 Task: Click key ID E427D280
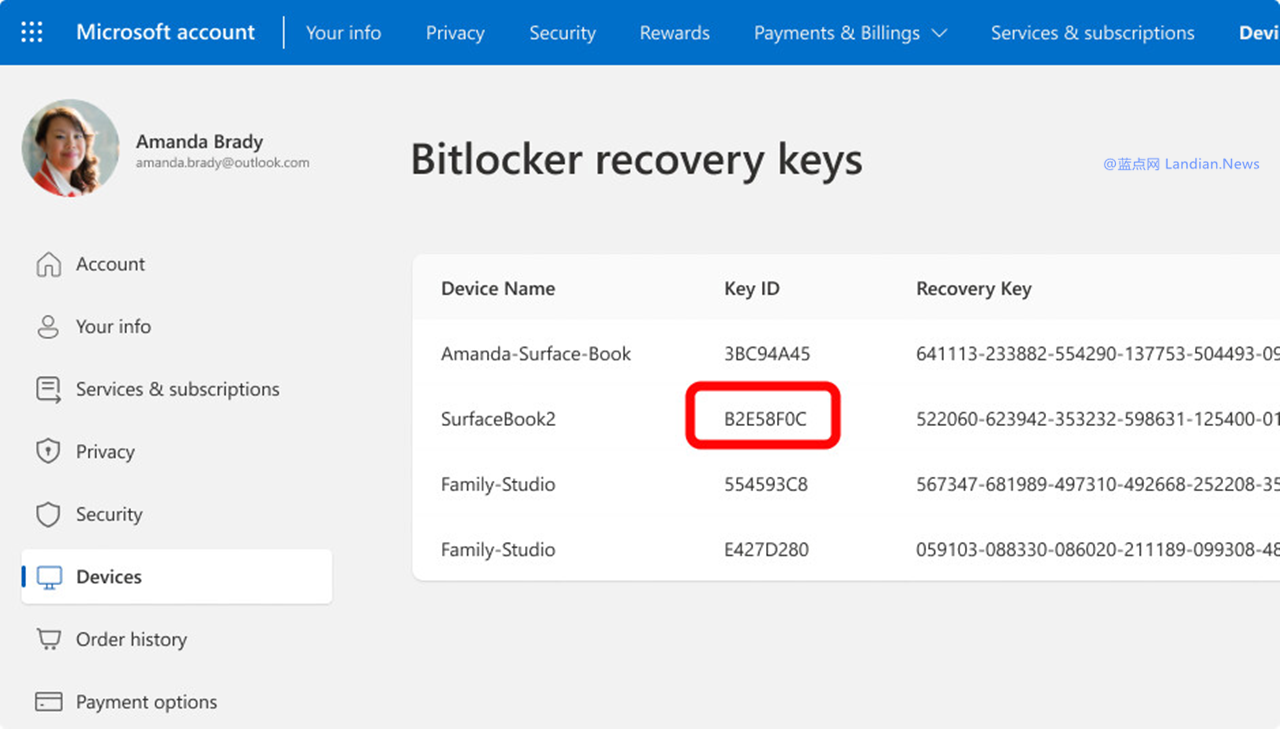click(766, 550)
